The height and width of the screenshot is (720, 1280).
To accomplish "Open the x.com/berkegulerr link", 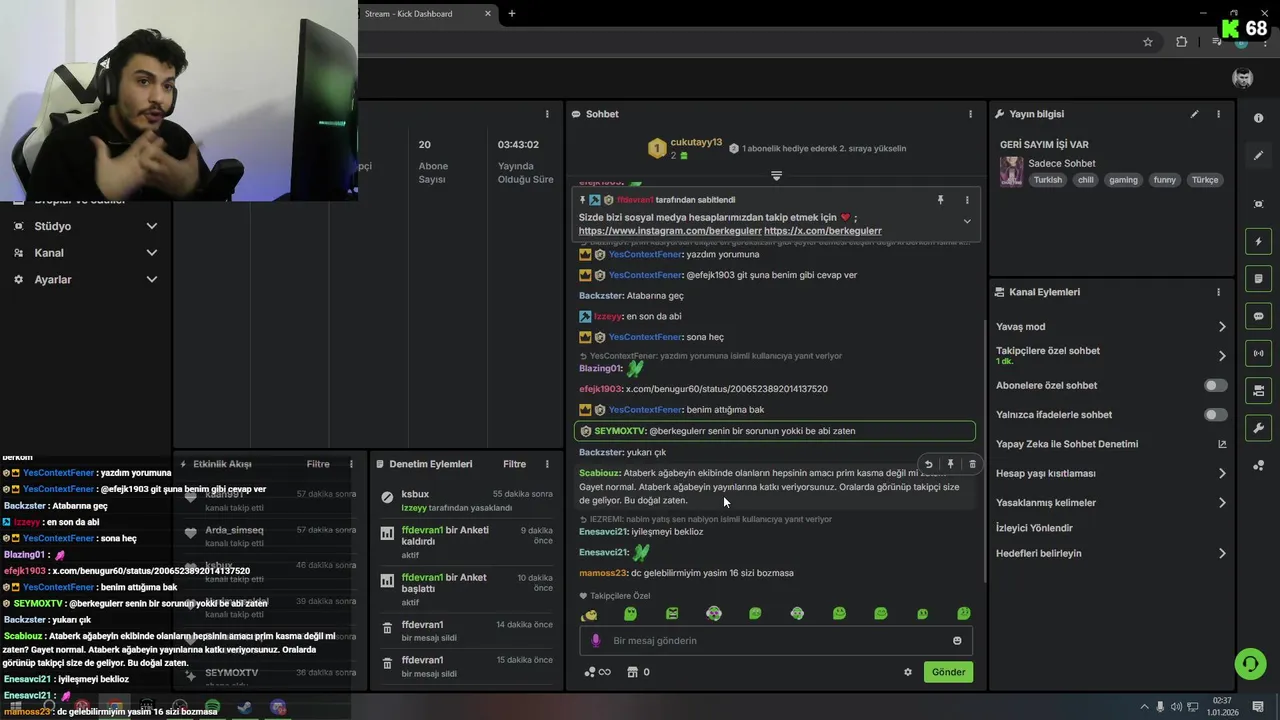I will [822, 231].
